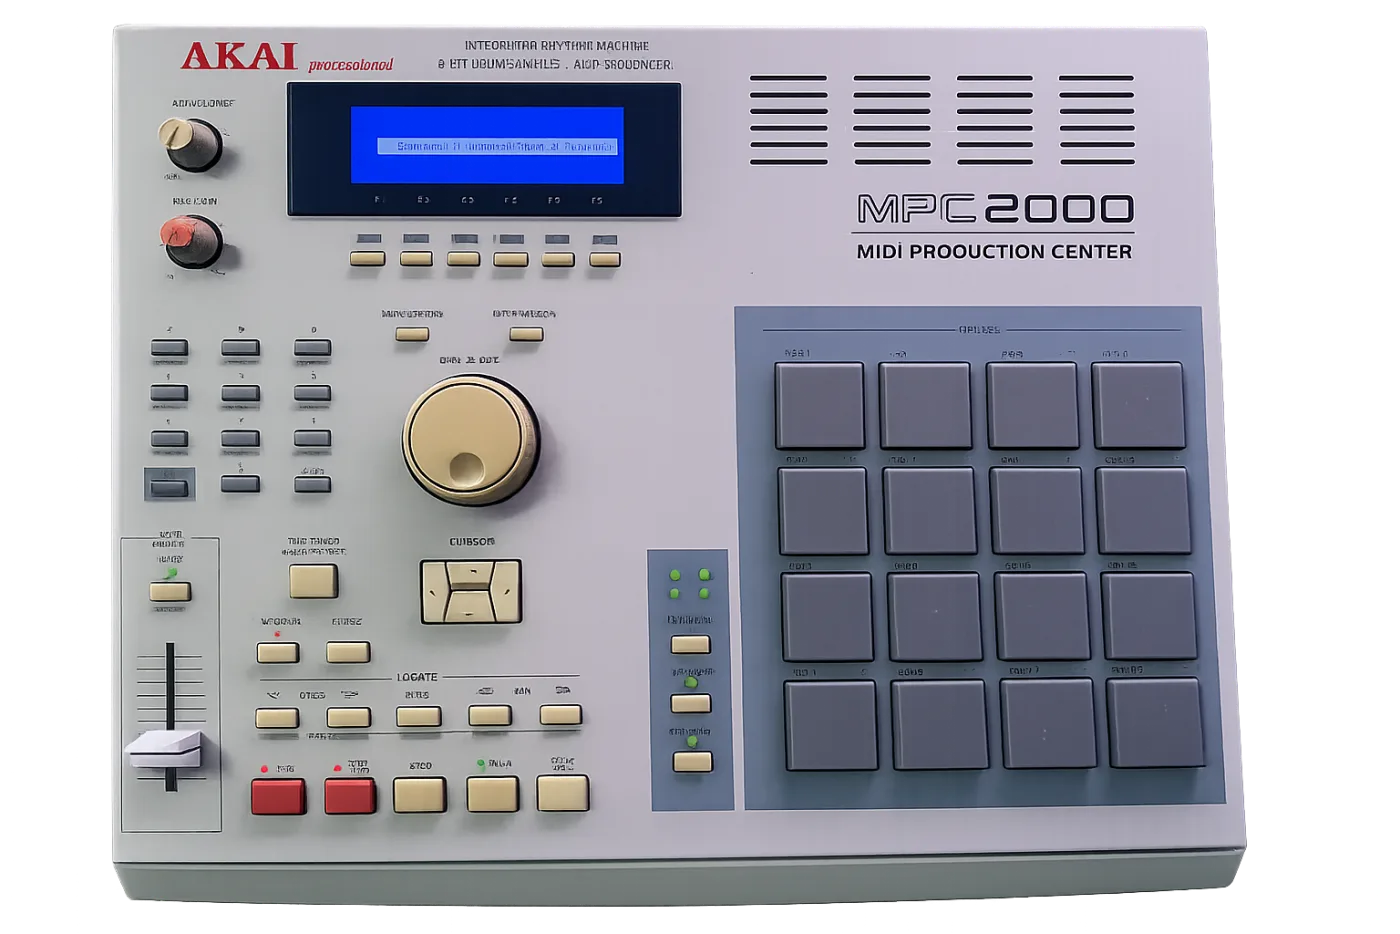Click the top-middle numeric keypad key
The width and height of the screenshot is (1400, 934).
[240, 348]
